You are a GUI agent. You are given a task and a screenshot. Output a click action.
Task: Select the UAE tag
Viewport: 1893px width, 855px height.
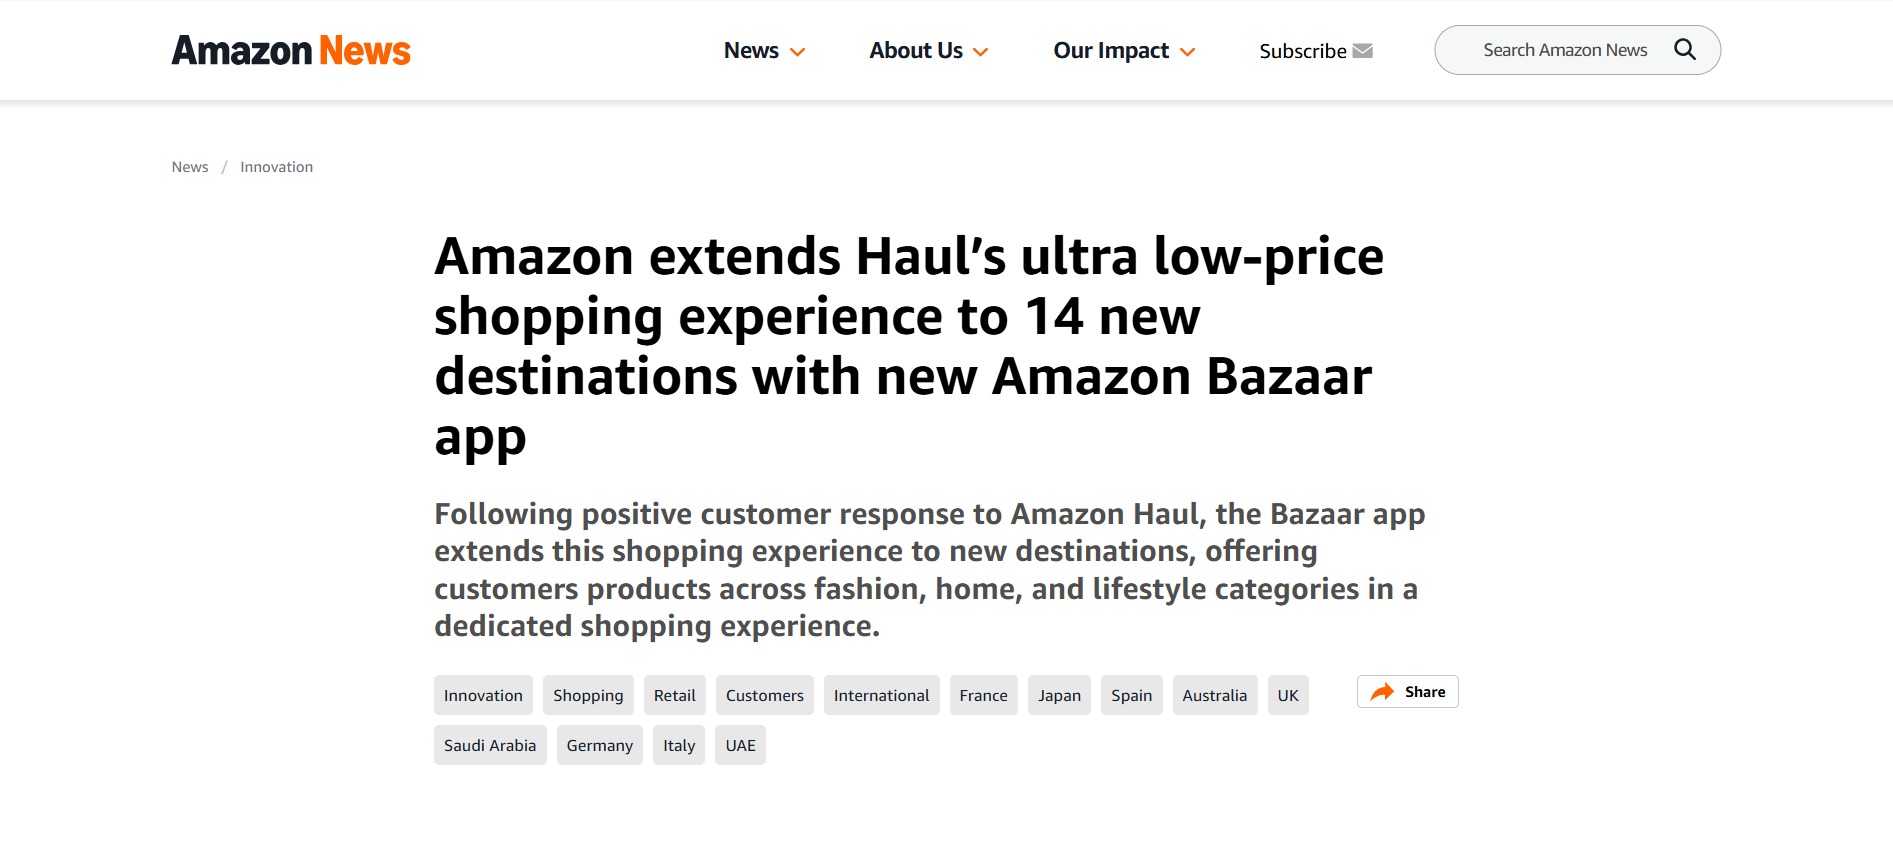point(740,745)
